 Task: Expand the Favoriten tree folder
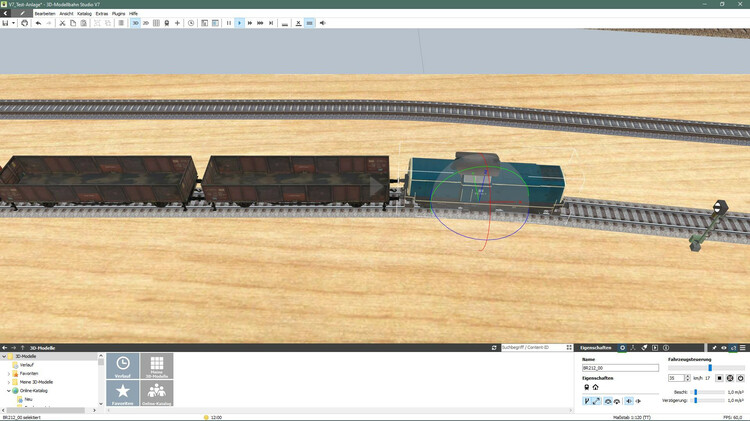coord(9,374)
